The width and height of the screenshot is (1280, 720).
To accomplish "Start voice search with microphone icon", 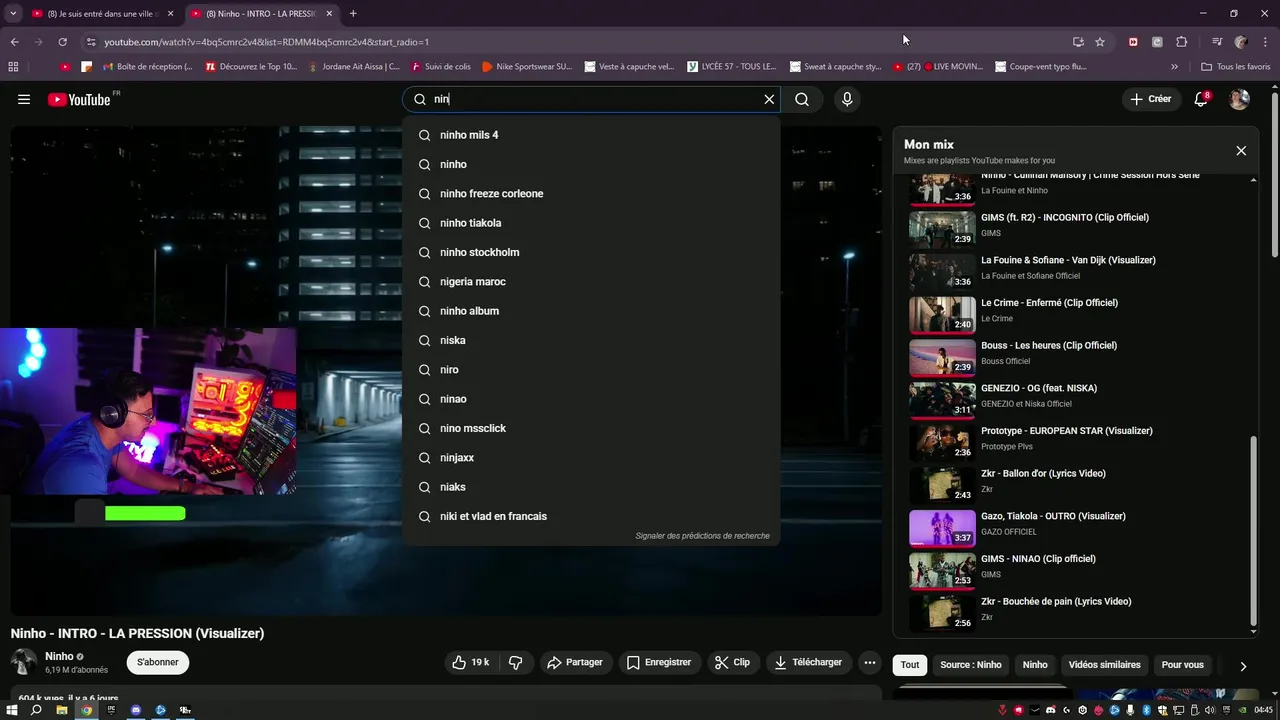I will [x=847, y=99].
